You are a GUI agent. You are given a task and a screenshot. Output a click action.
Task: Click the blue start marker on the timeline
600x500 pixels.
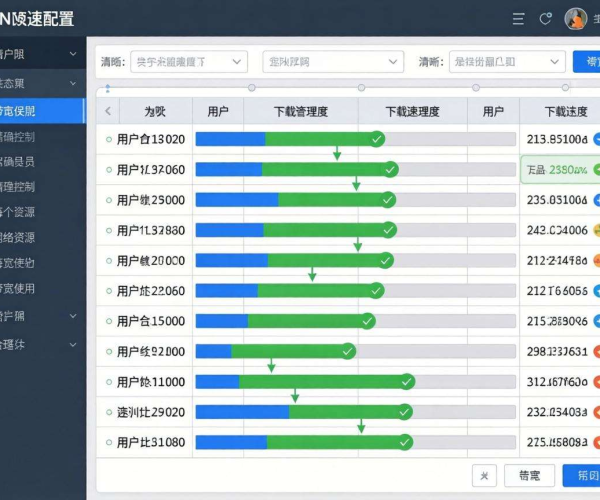(x=108, y=88)
